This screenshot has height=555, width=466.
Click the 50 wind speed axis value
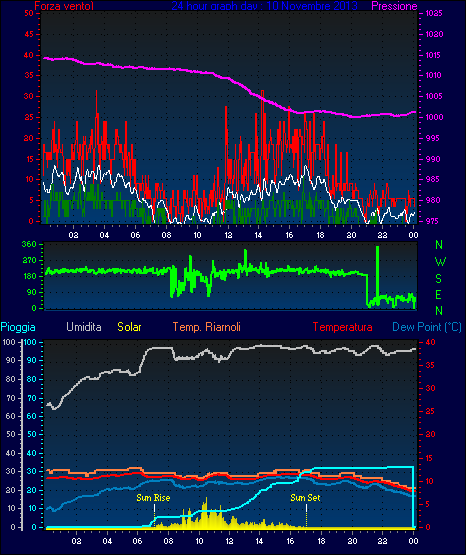29,13
